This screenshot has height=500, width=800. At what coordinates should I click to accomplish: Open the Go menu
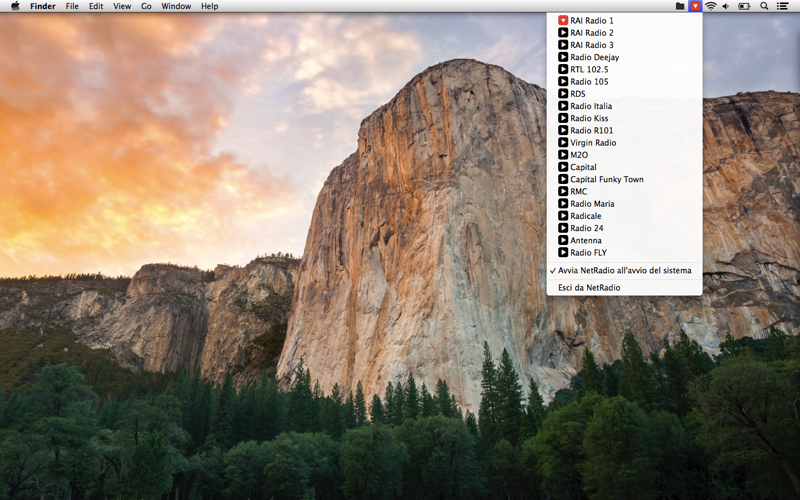pyautogui.click(x=146, y=6)
